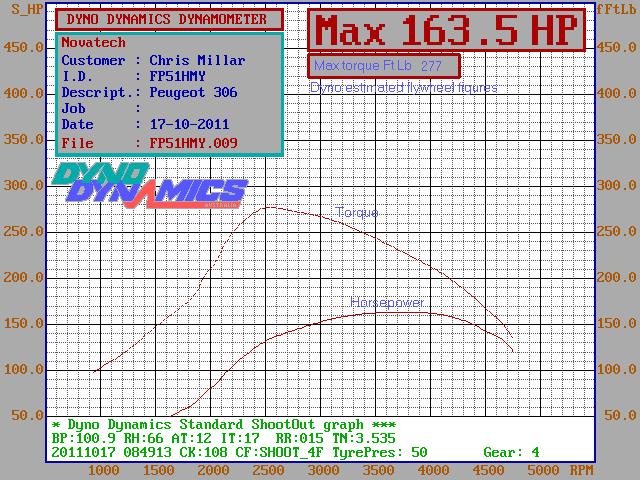Click the Max 163.5 HP readout box
This screenshot has width=640, height=480.
445,31
